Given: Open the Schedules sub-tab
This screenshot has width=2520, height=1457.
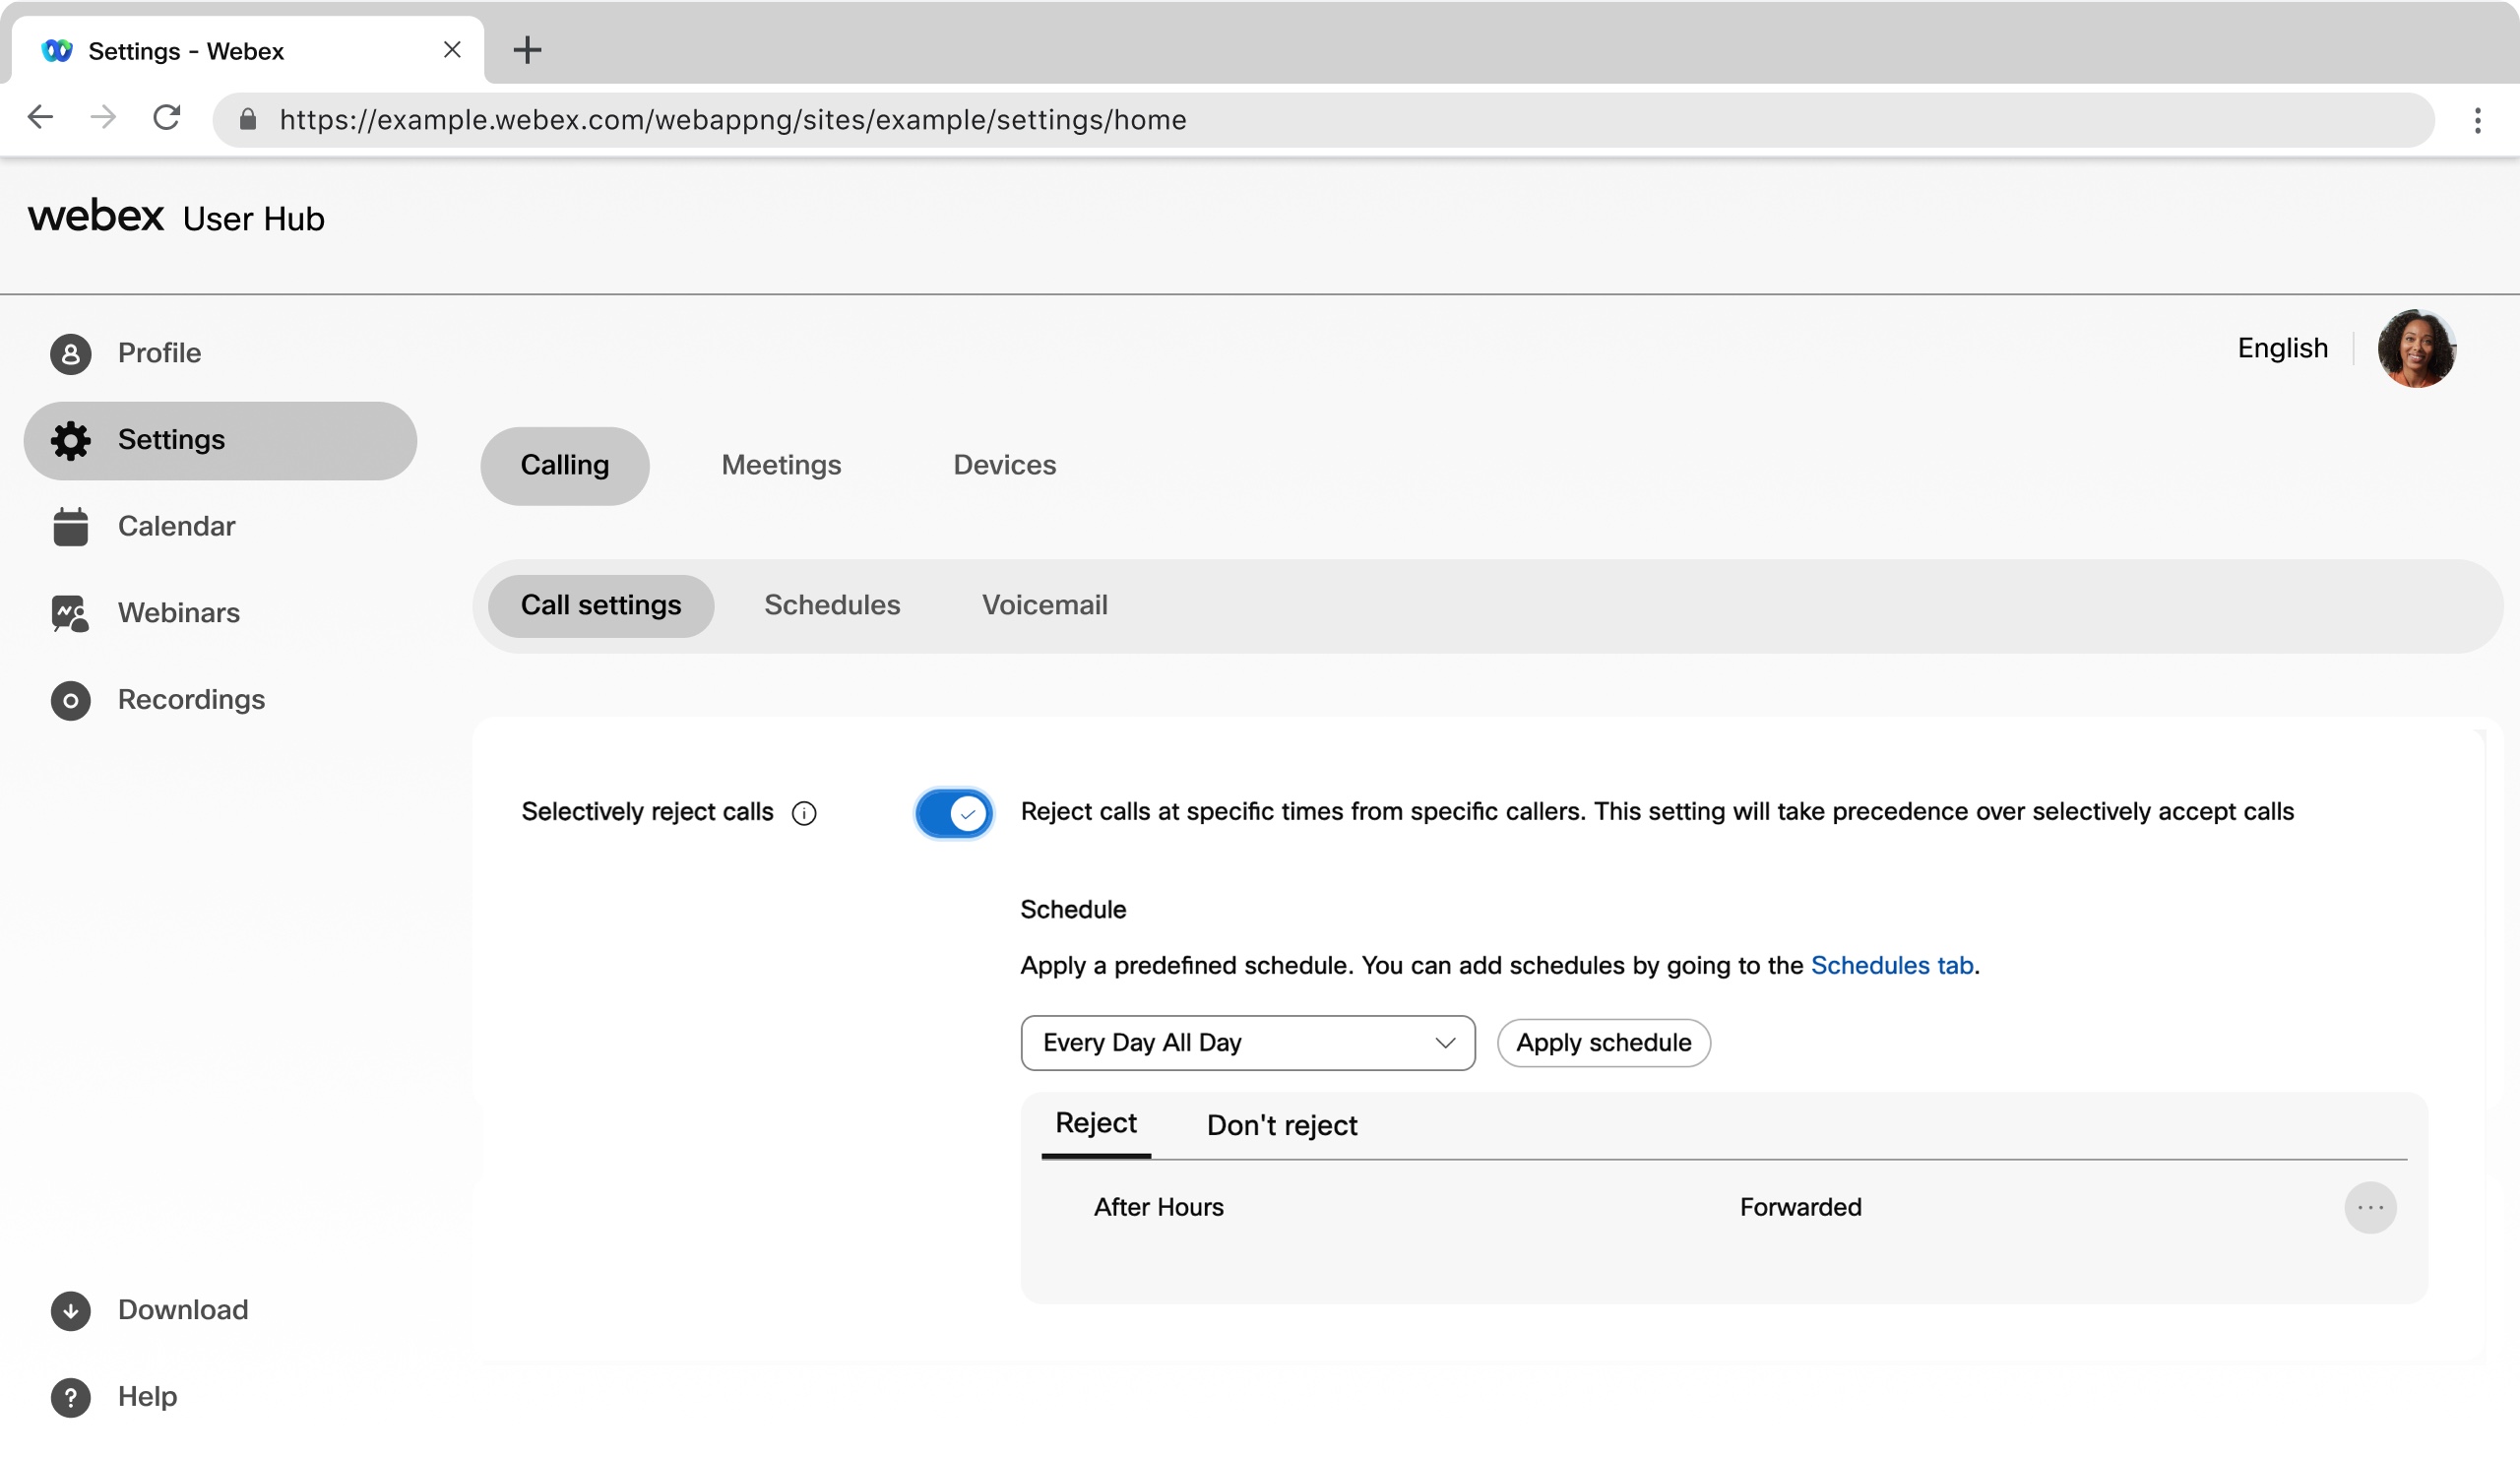Looking at the screenshot, I should click(832, 606).
